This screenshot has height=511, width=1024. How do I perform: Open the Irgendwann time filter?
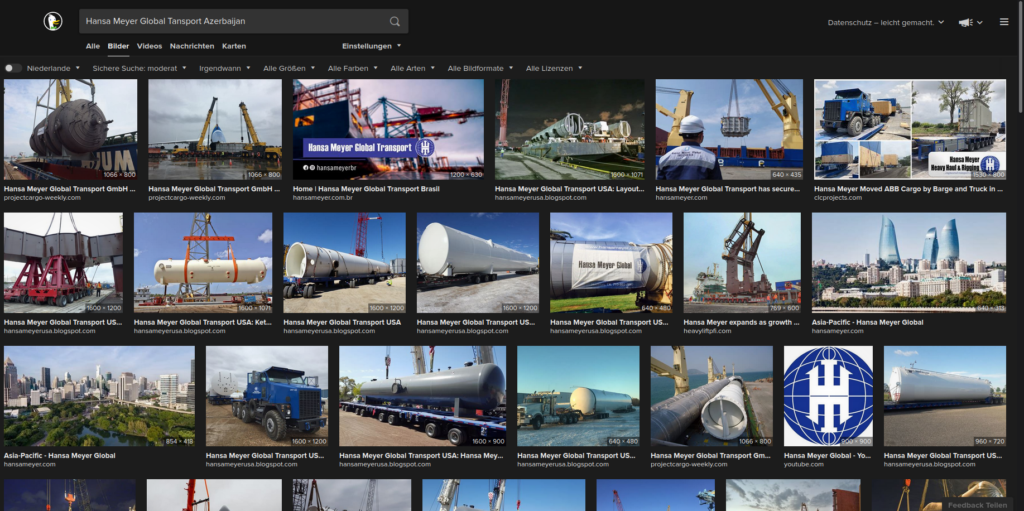[x=225, y=68]
